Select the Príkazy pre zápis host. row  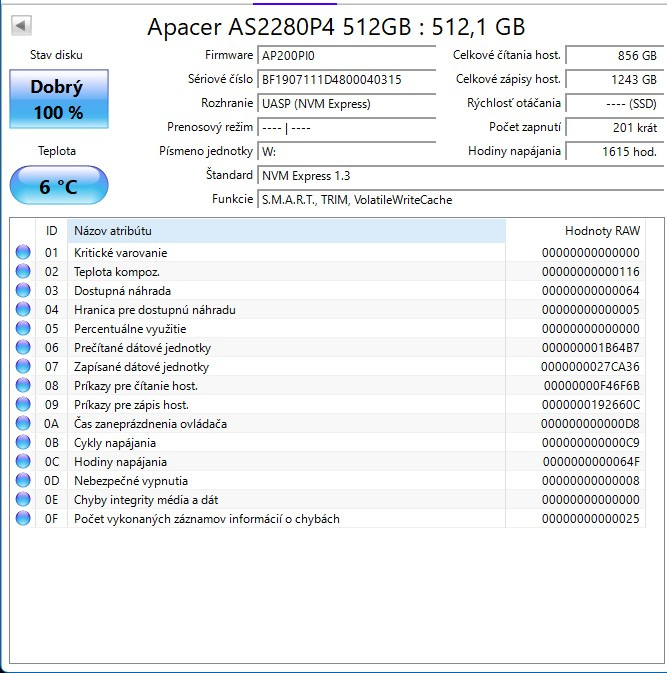point(327,404)
